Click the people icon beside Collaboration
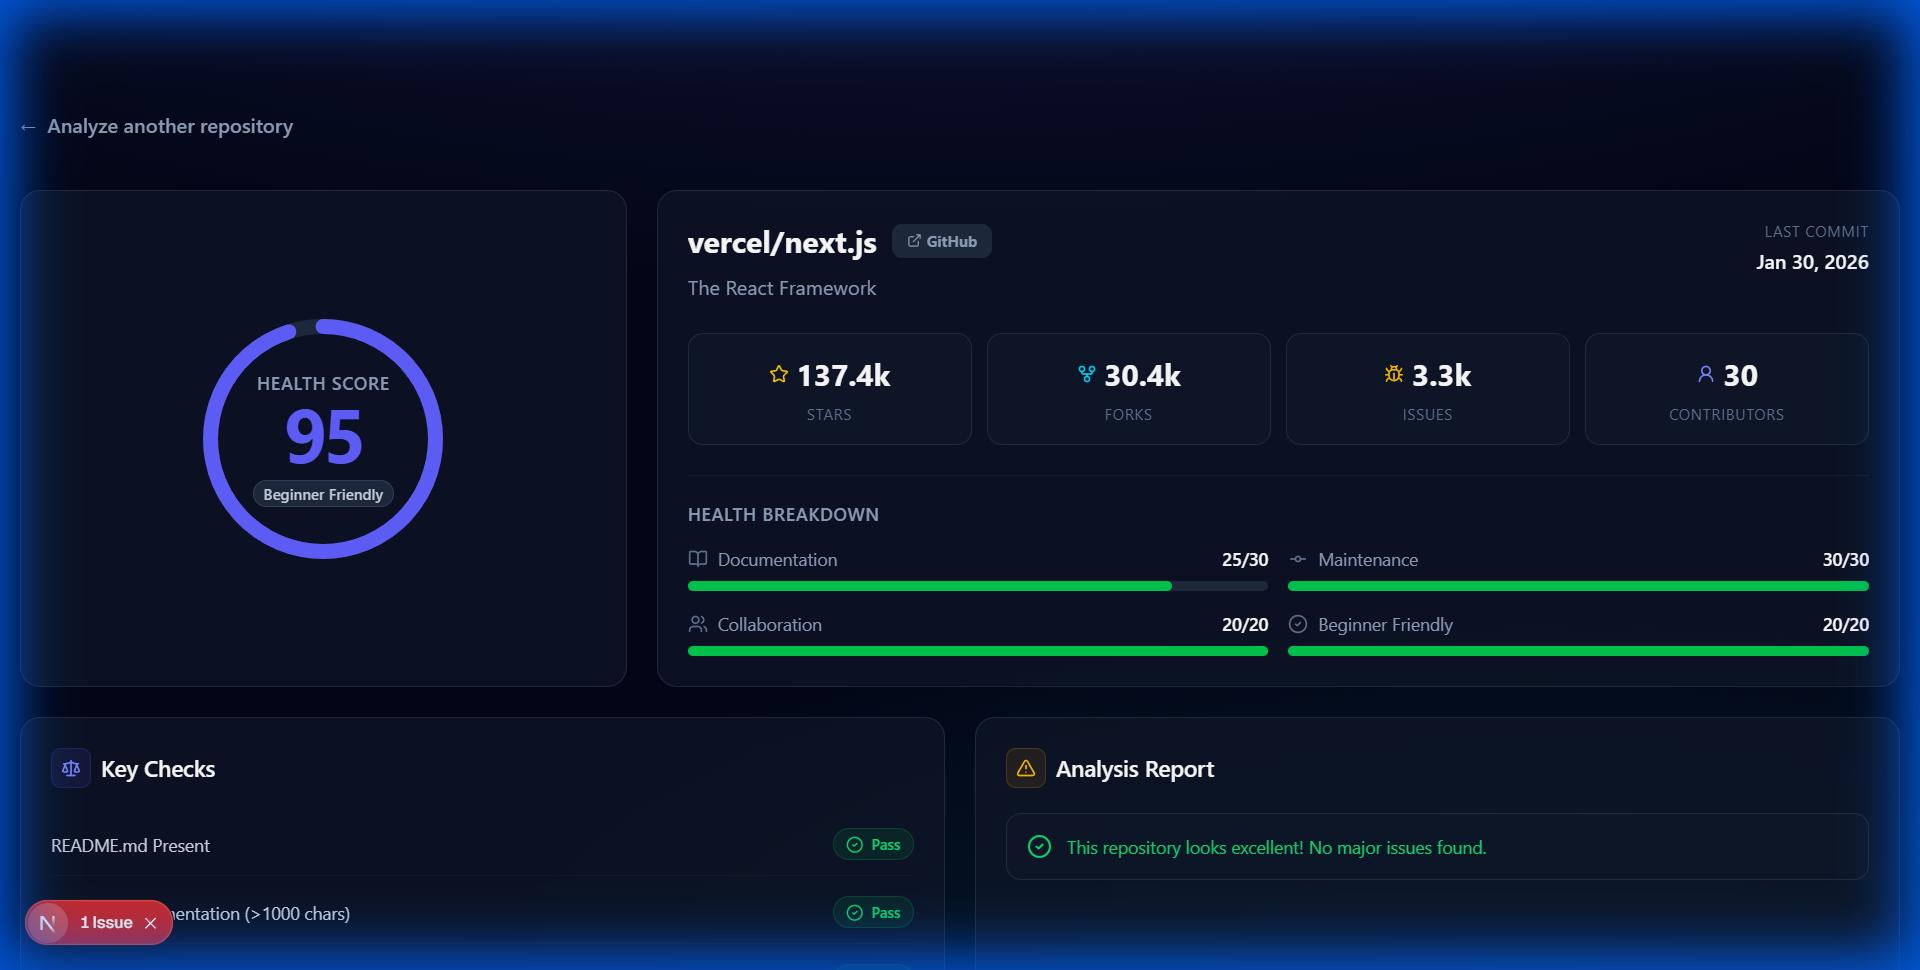 click(x=698, y=623)
